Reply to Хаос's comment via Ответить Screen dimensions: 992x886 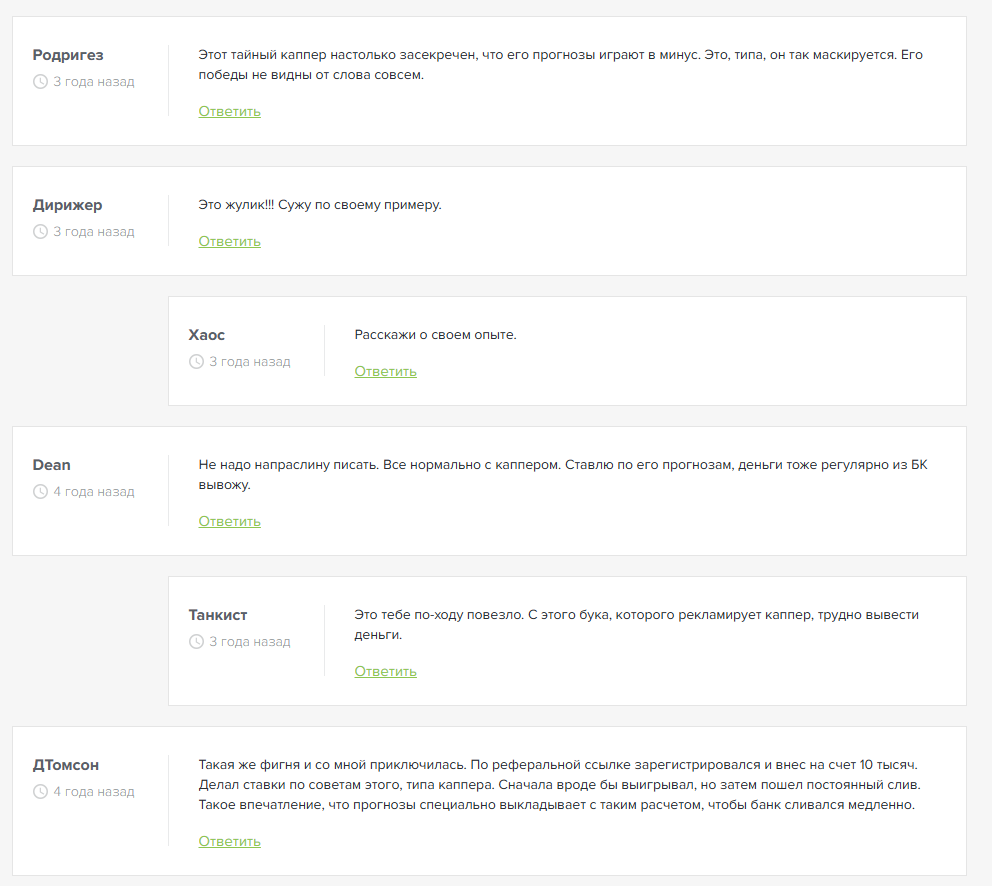pyautogui.click(x=385, y=372)
